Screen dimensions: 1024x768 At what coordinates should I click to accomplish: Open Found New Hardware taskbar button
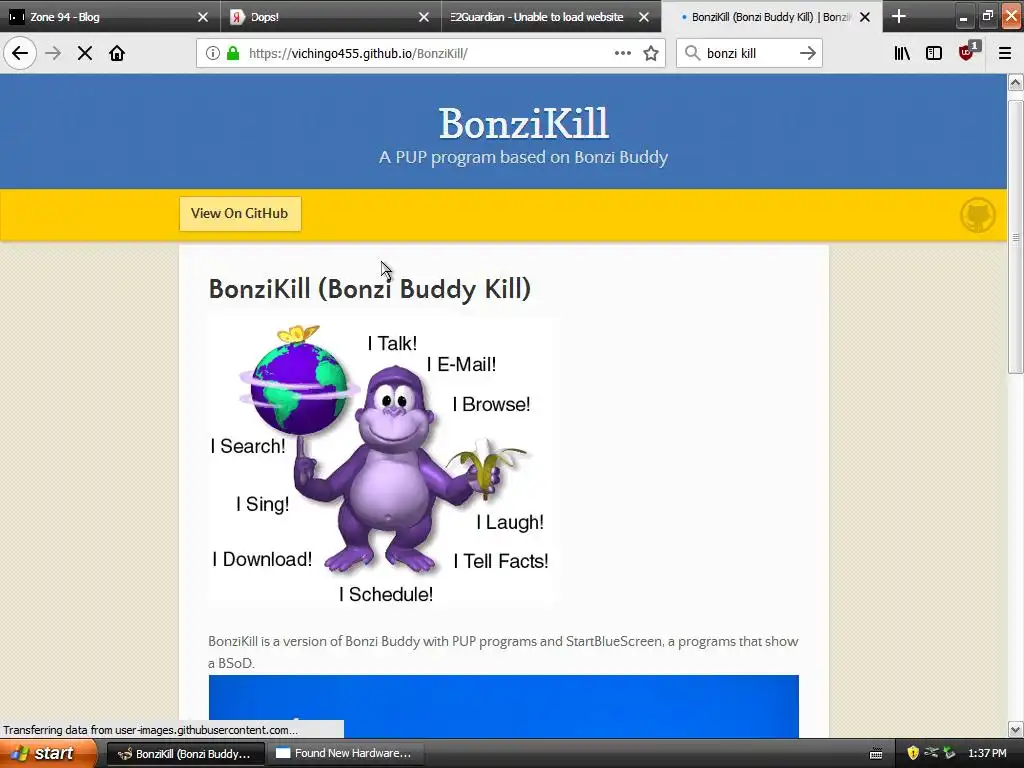point(344,754)
